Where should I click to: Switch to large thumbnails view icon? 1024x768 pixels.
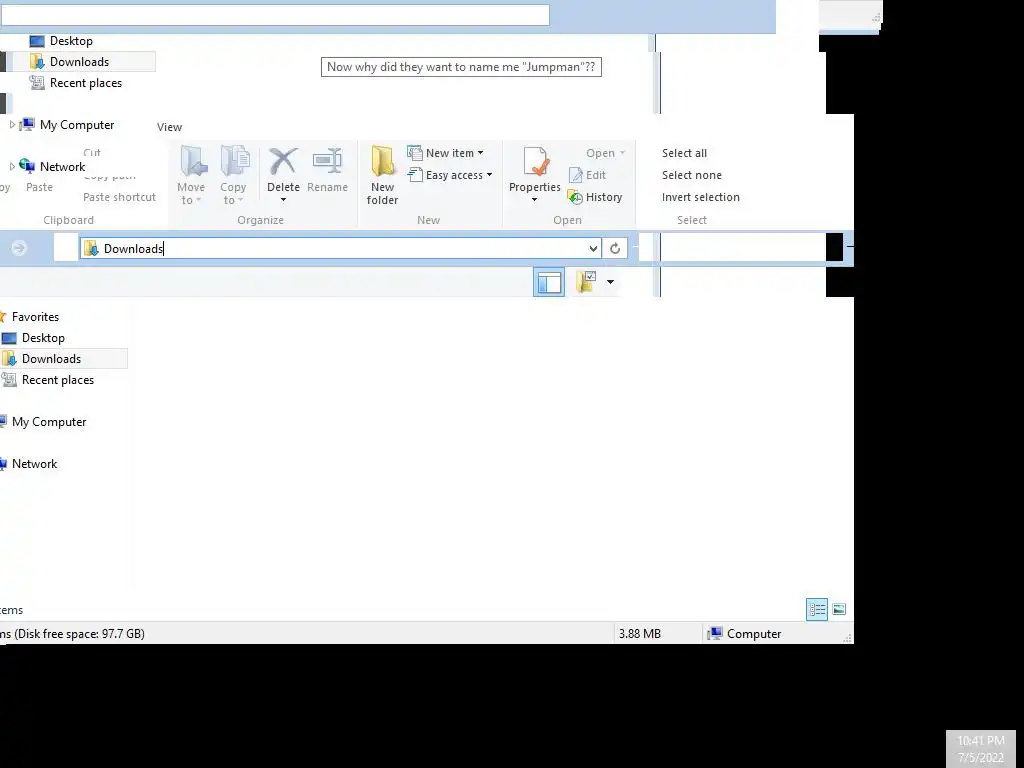tap(839, 609)
